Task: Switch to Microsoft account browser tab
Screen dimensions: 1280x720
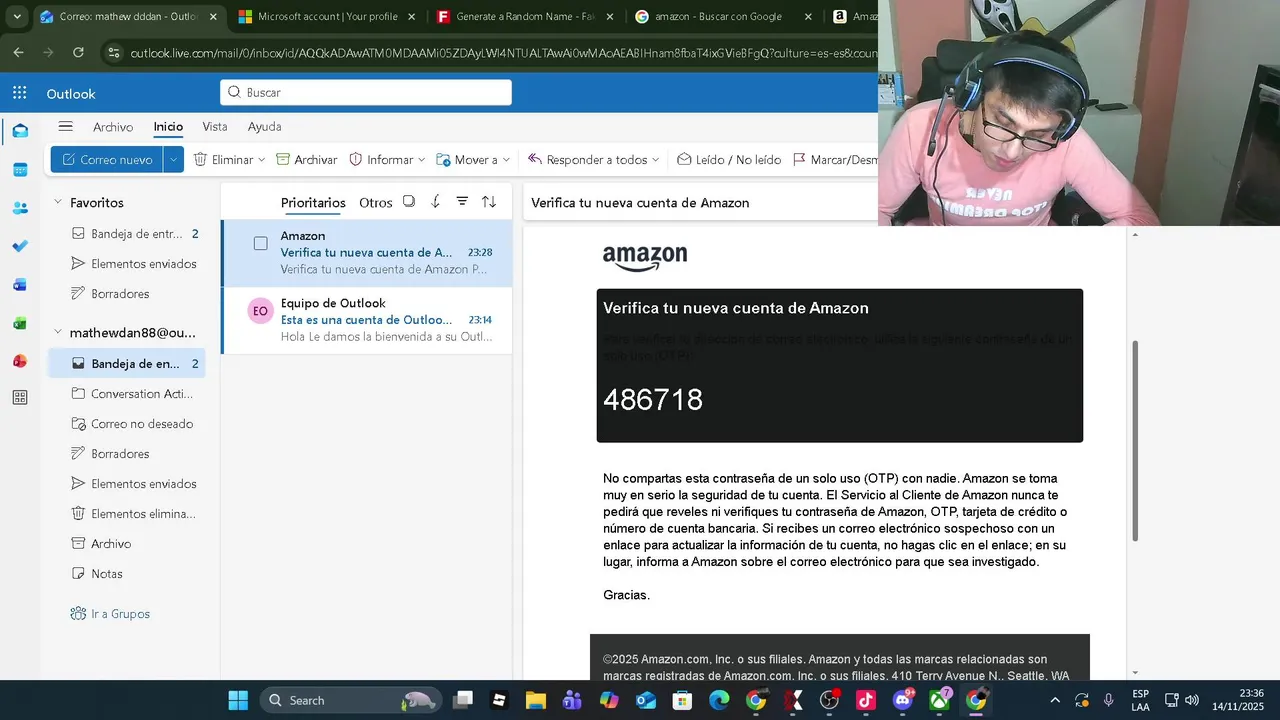Action: coord(327,17)
